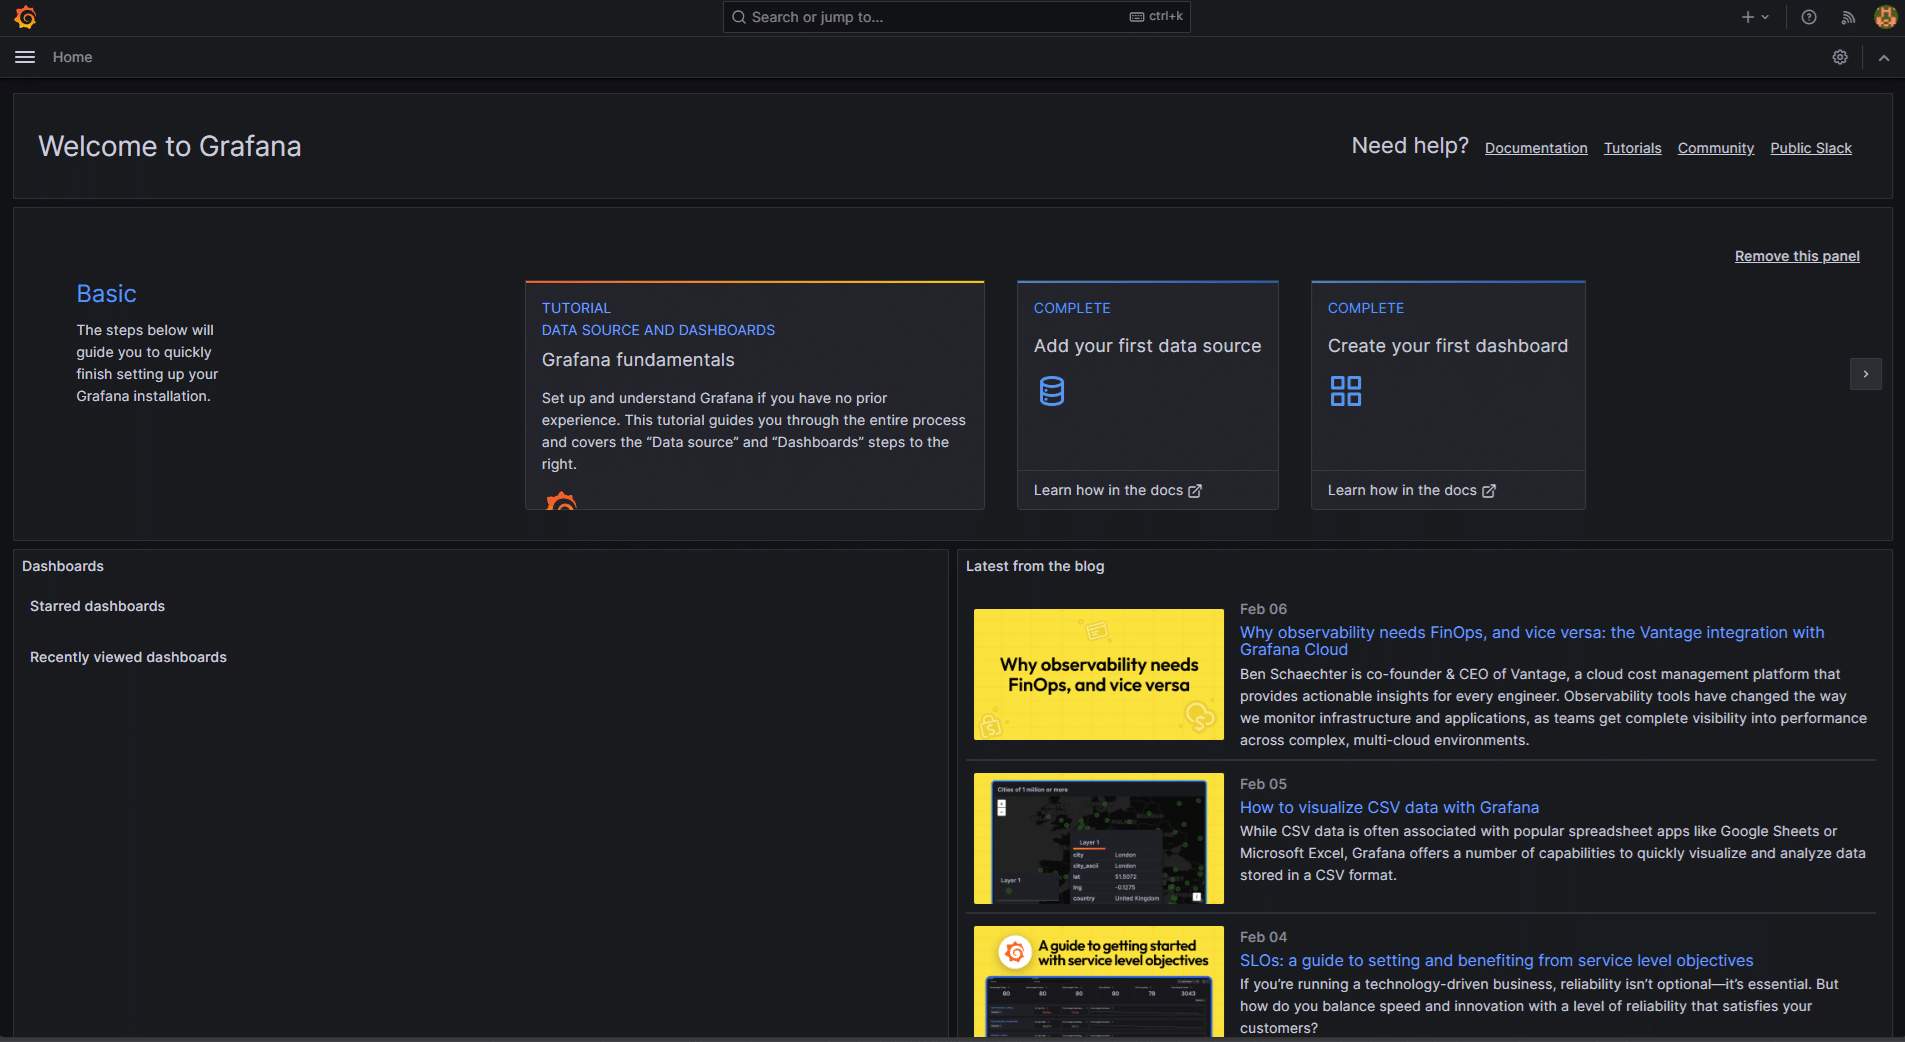The image size is (1905, 1042).
Task: Open Create your first dashboard card
Action: (x=1448, y=376)
